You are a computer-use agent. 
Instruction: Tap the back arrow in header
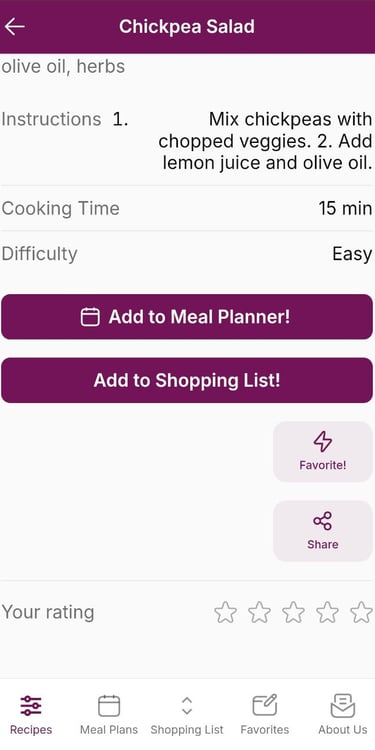point(14,27)
